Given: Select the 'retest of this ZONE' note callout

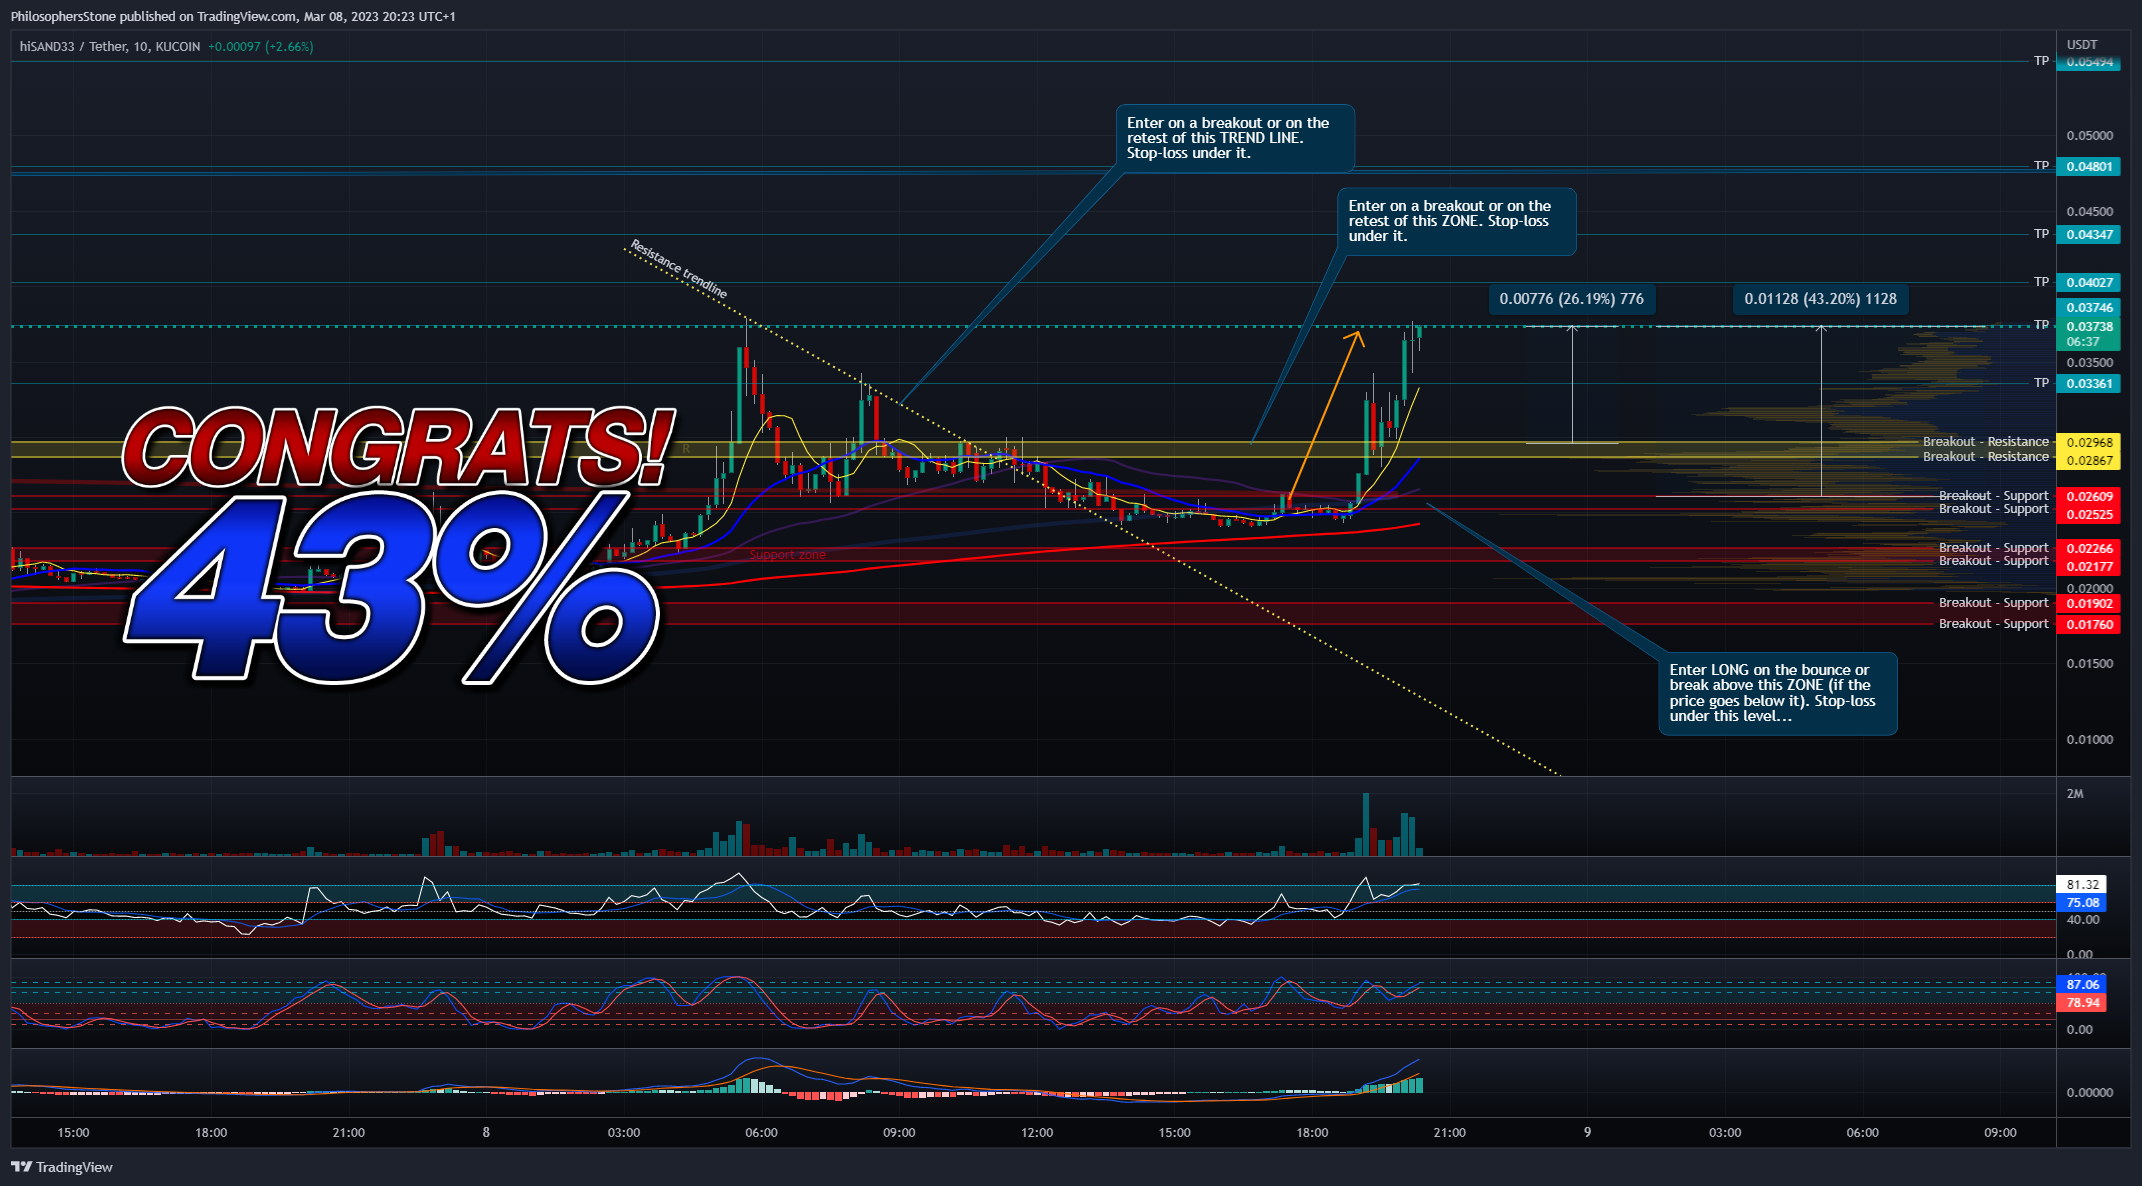Looking at the screenshot, I should pyautogui.click(x=1456, y=221).
